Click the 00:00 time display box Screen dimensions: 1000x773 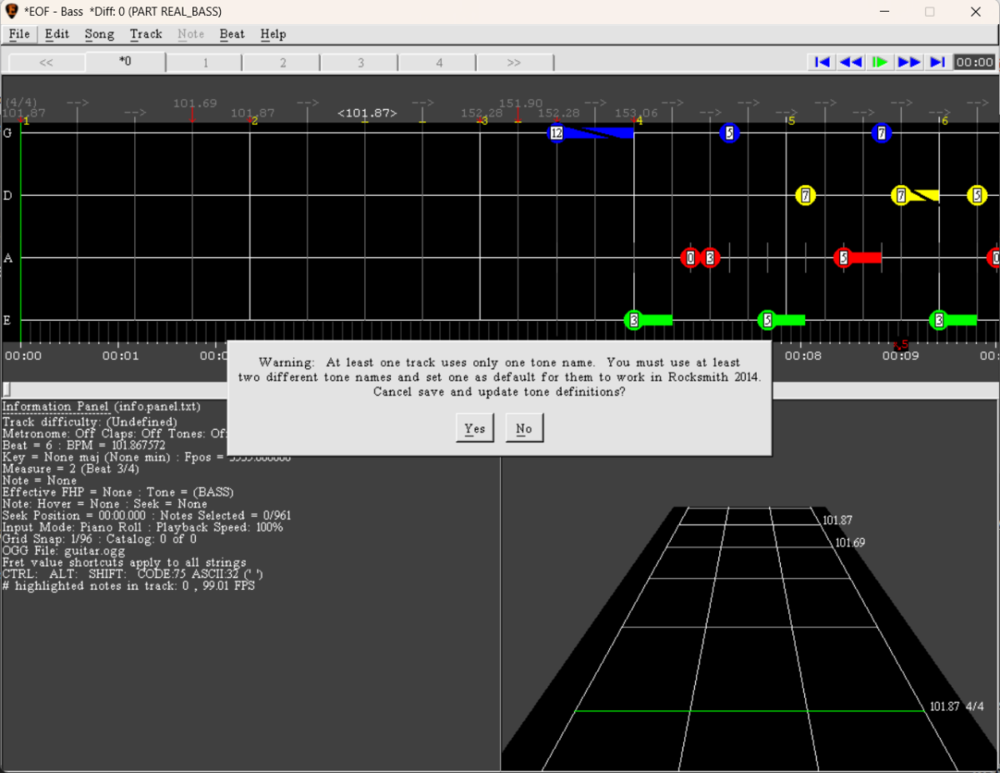(974, 62)
